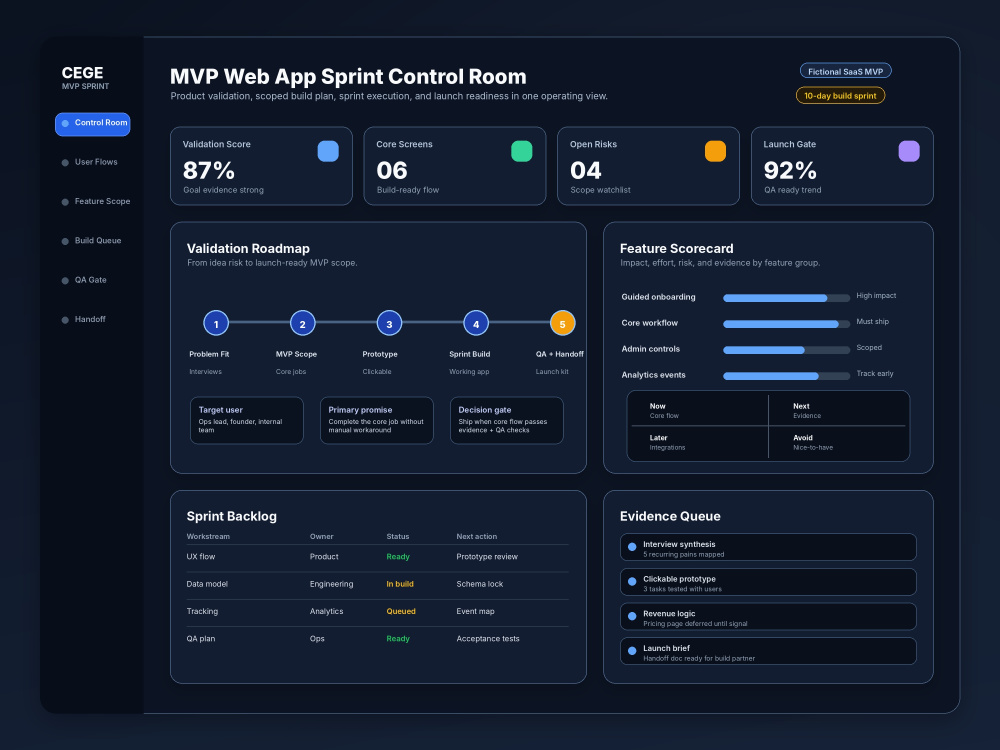This screenshot has width=1000, height=750.
Task: Click the Workstream column header
Action: (208, 537)
